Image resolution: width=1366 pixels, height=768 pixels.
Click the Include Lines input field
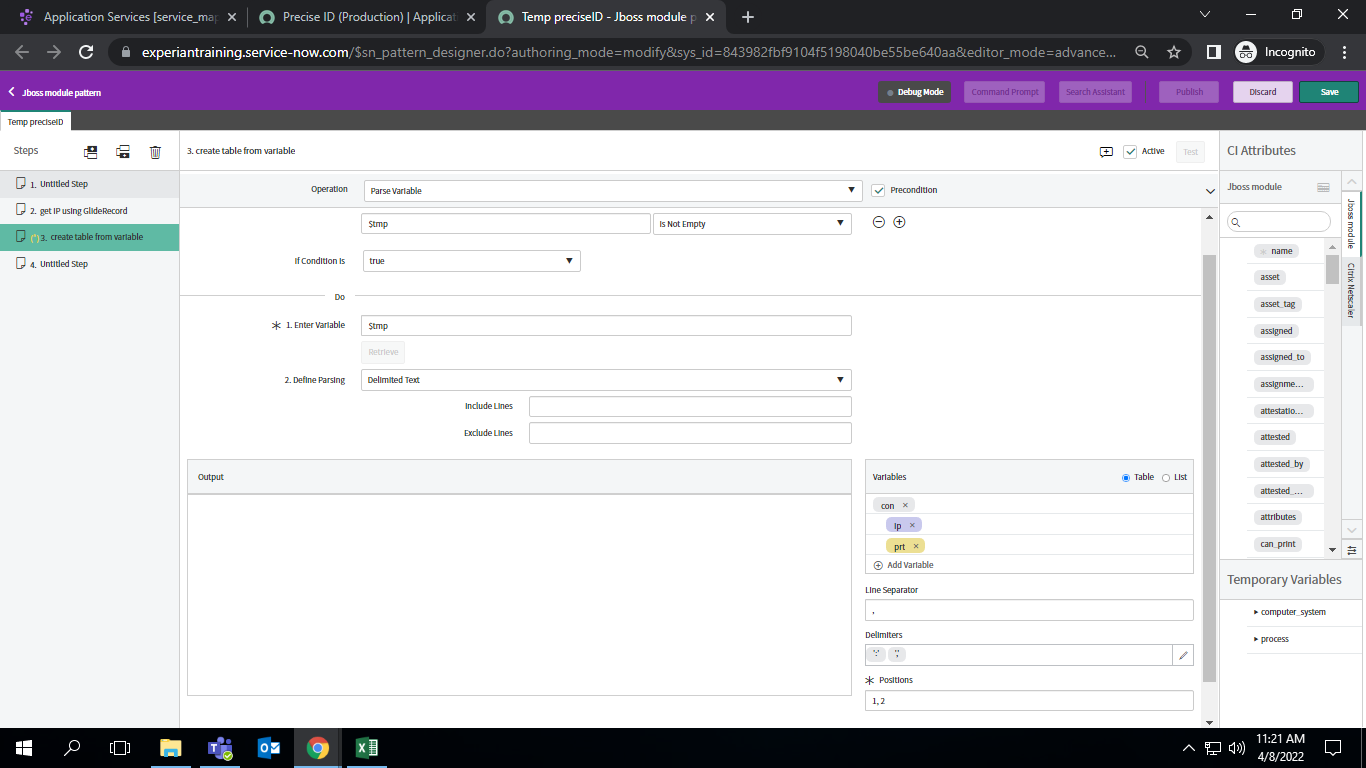click(x=690, y=406)
